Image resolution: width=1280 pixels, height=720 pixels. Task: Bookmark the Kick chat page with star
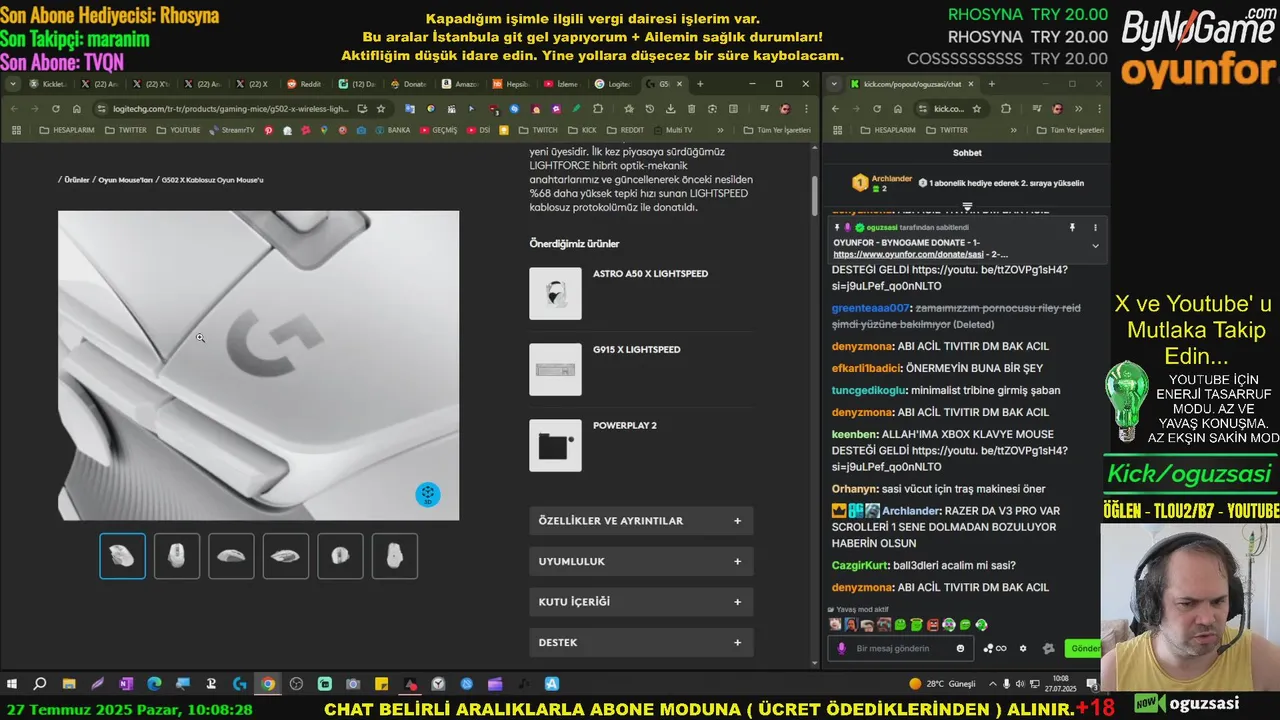pos(977,108)
